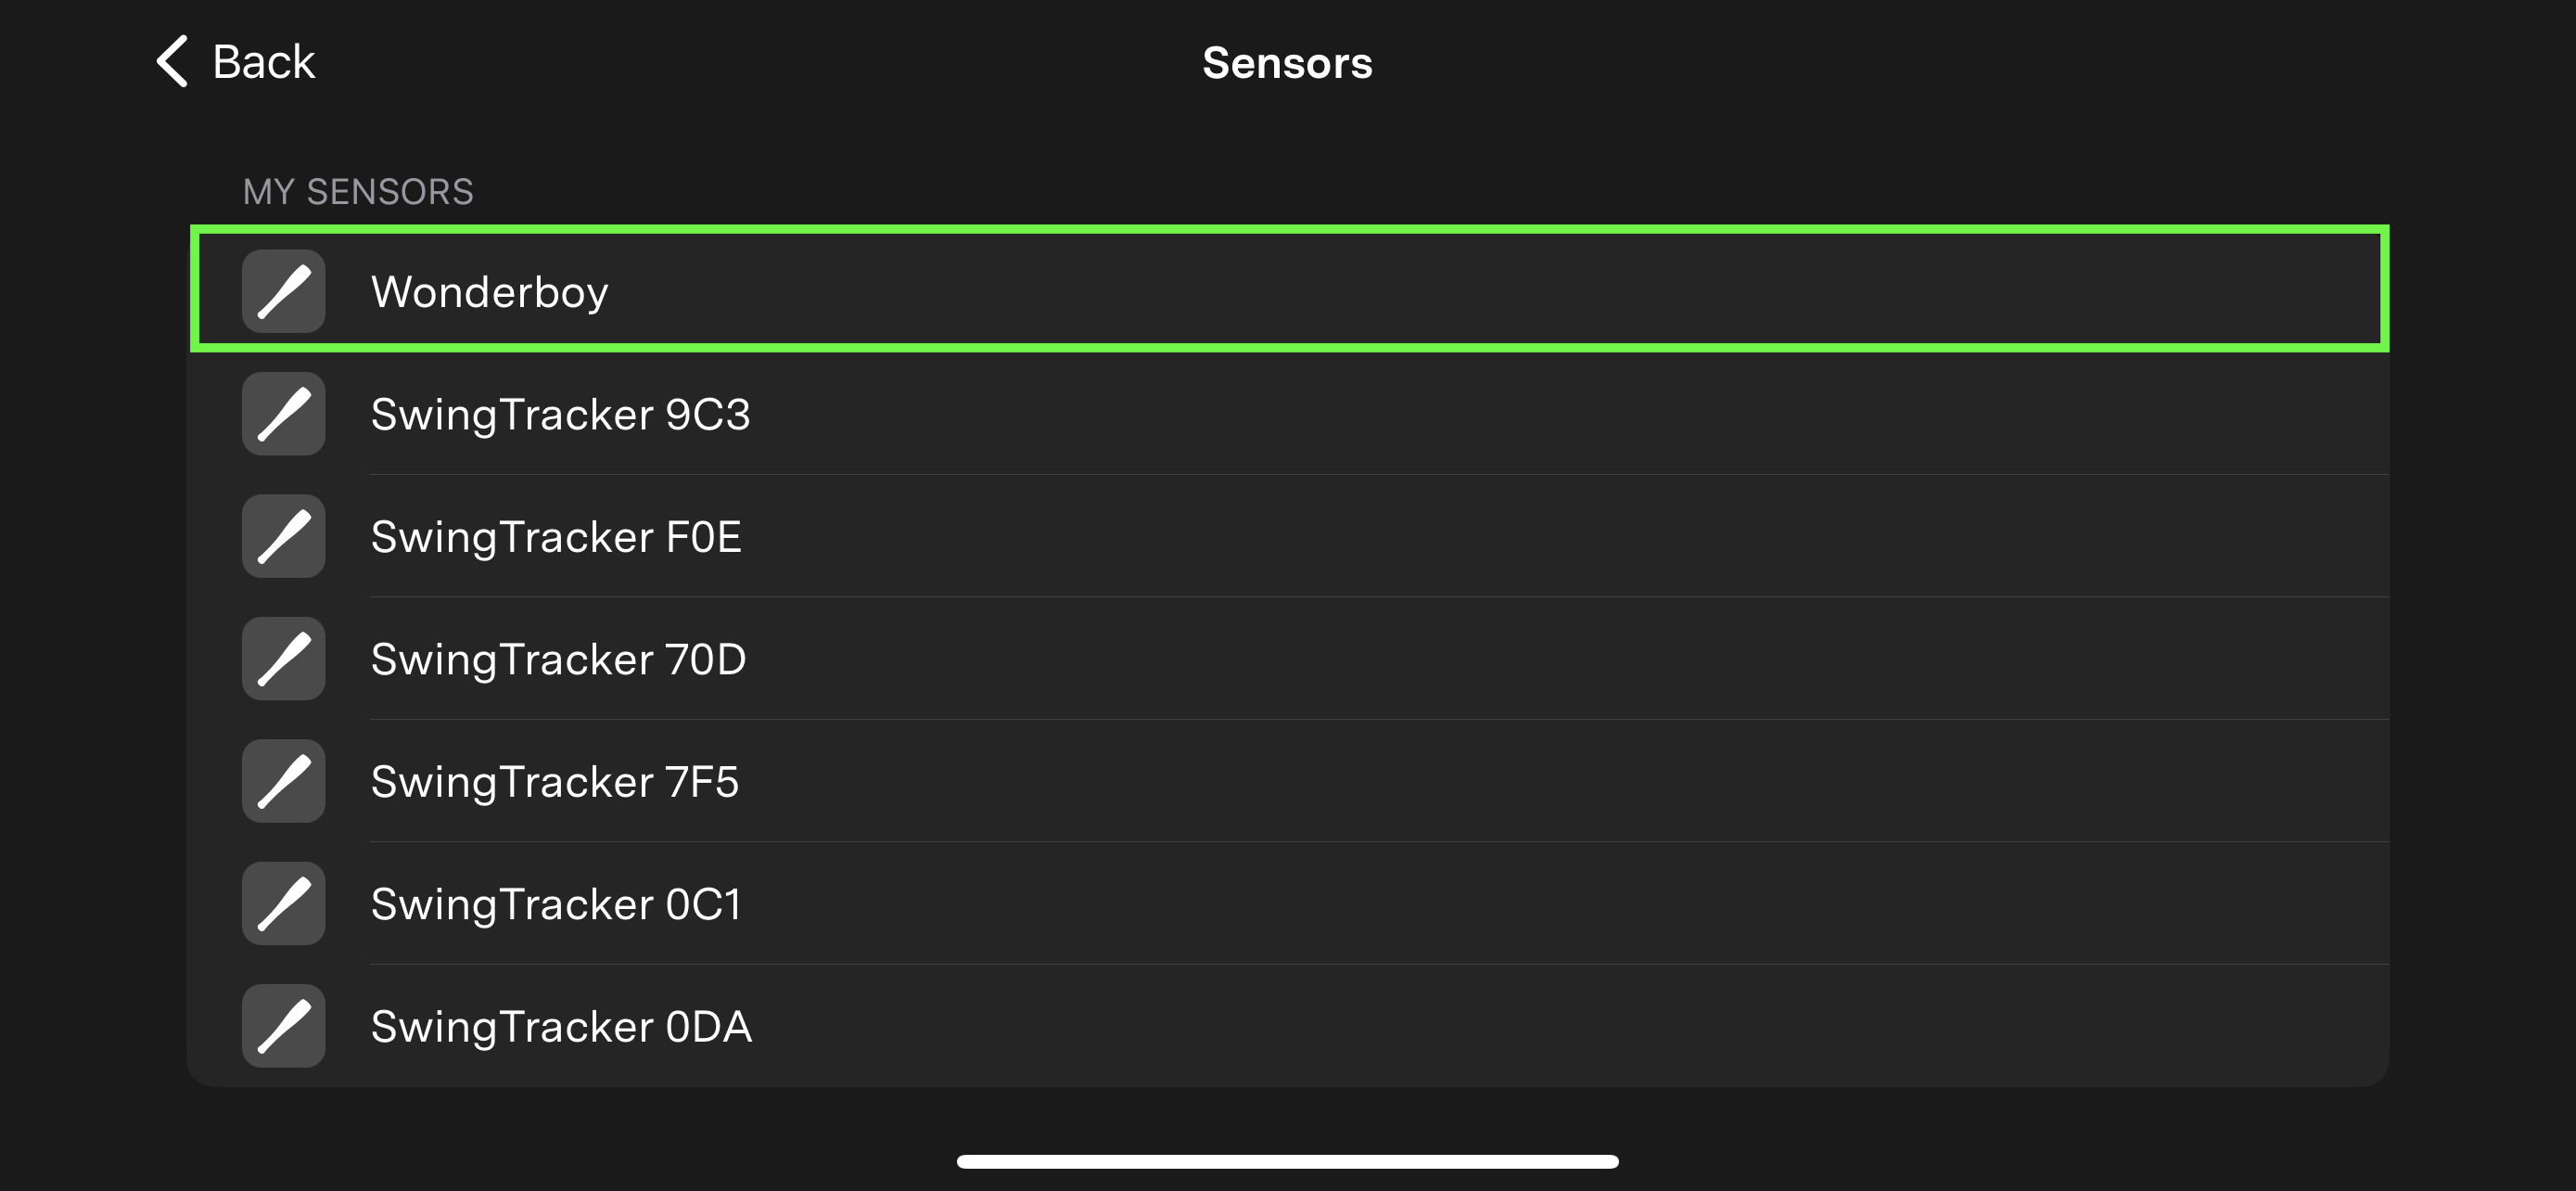Screen dimensions: 2576x1191
Task: Tap the bat icon beside Wonderboy
Action: [x=283, y=291]
